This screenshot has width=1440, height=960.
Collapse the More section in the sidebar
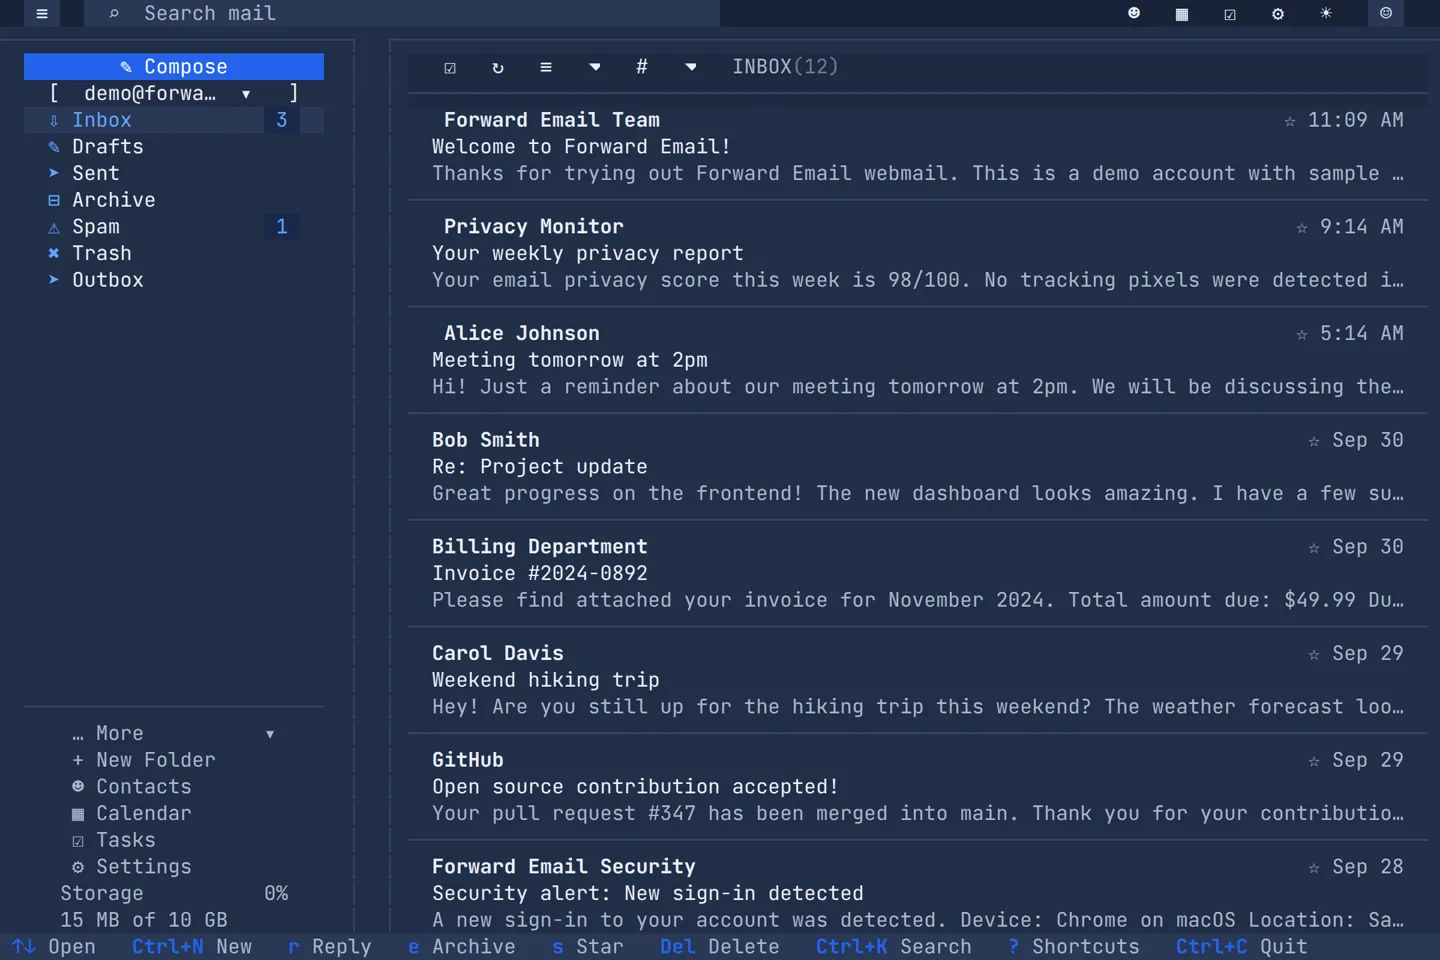tap(174, 734)
